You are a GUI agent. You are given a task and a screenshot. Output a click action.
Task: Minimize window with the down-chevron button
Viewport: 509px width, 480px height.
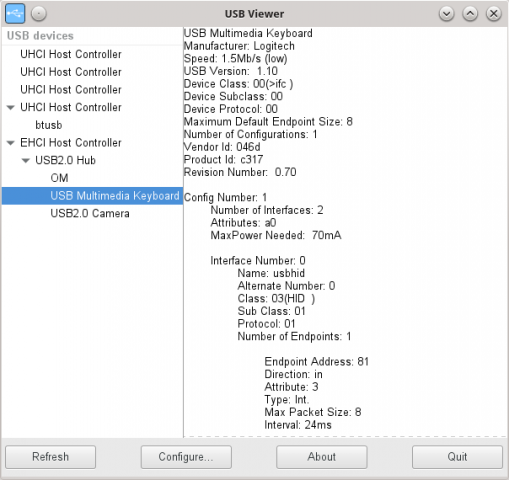[447, 14]
